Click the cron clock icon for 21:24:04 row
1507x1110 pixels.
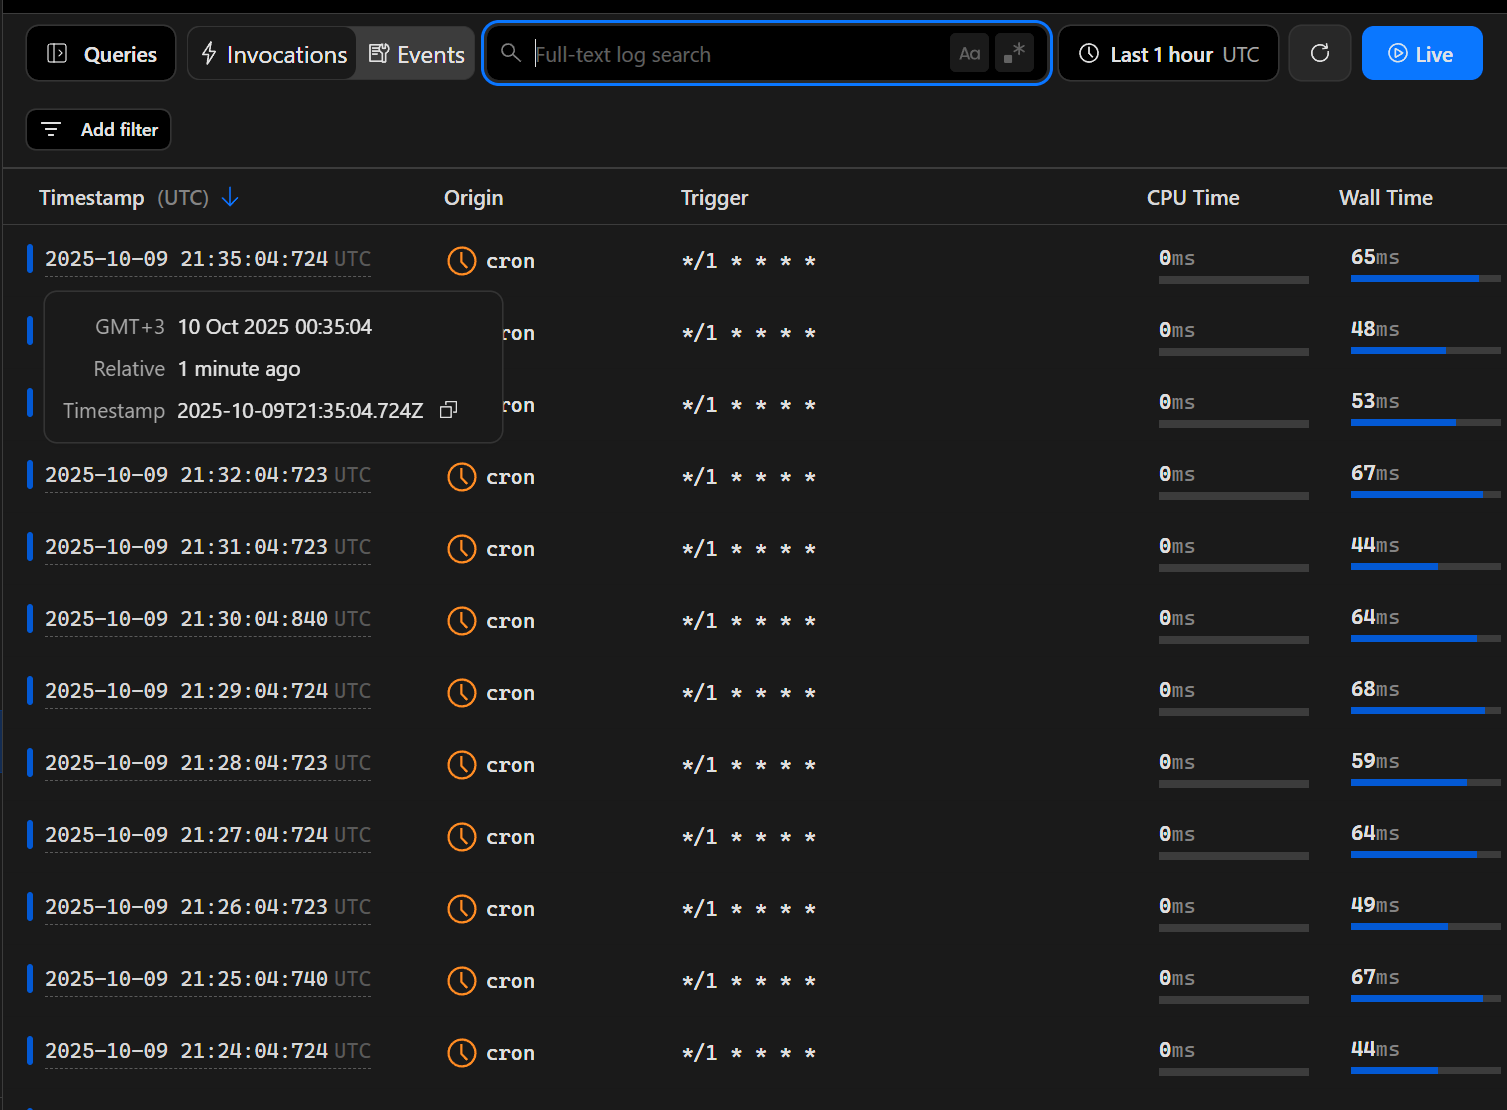click(461, 1053)
